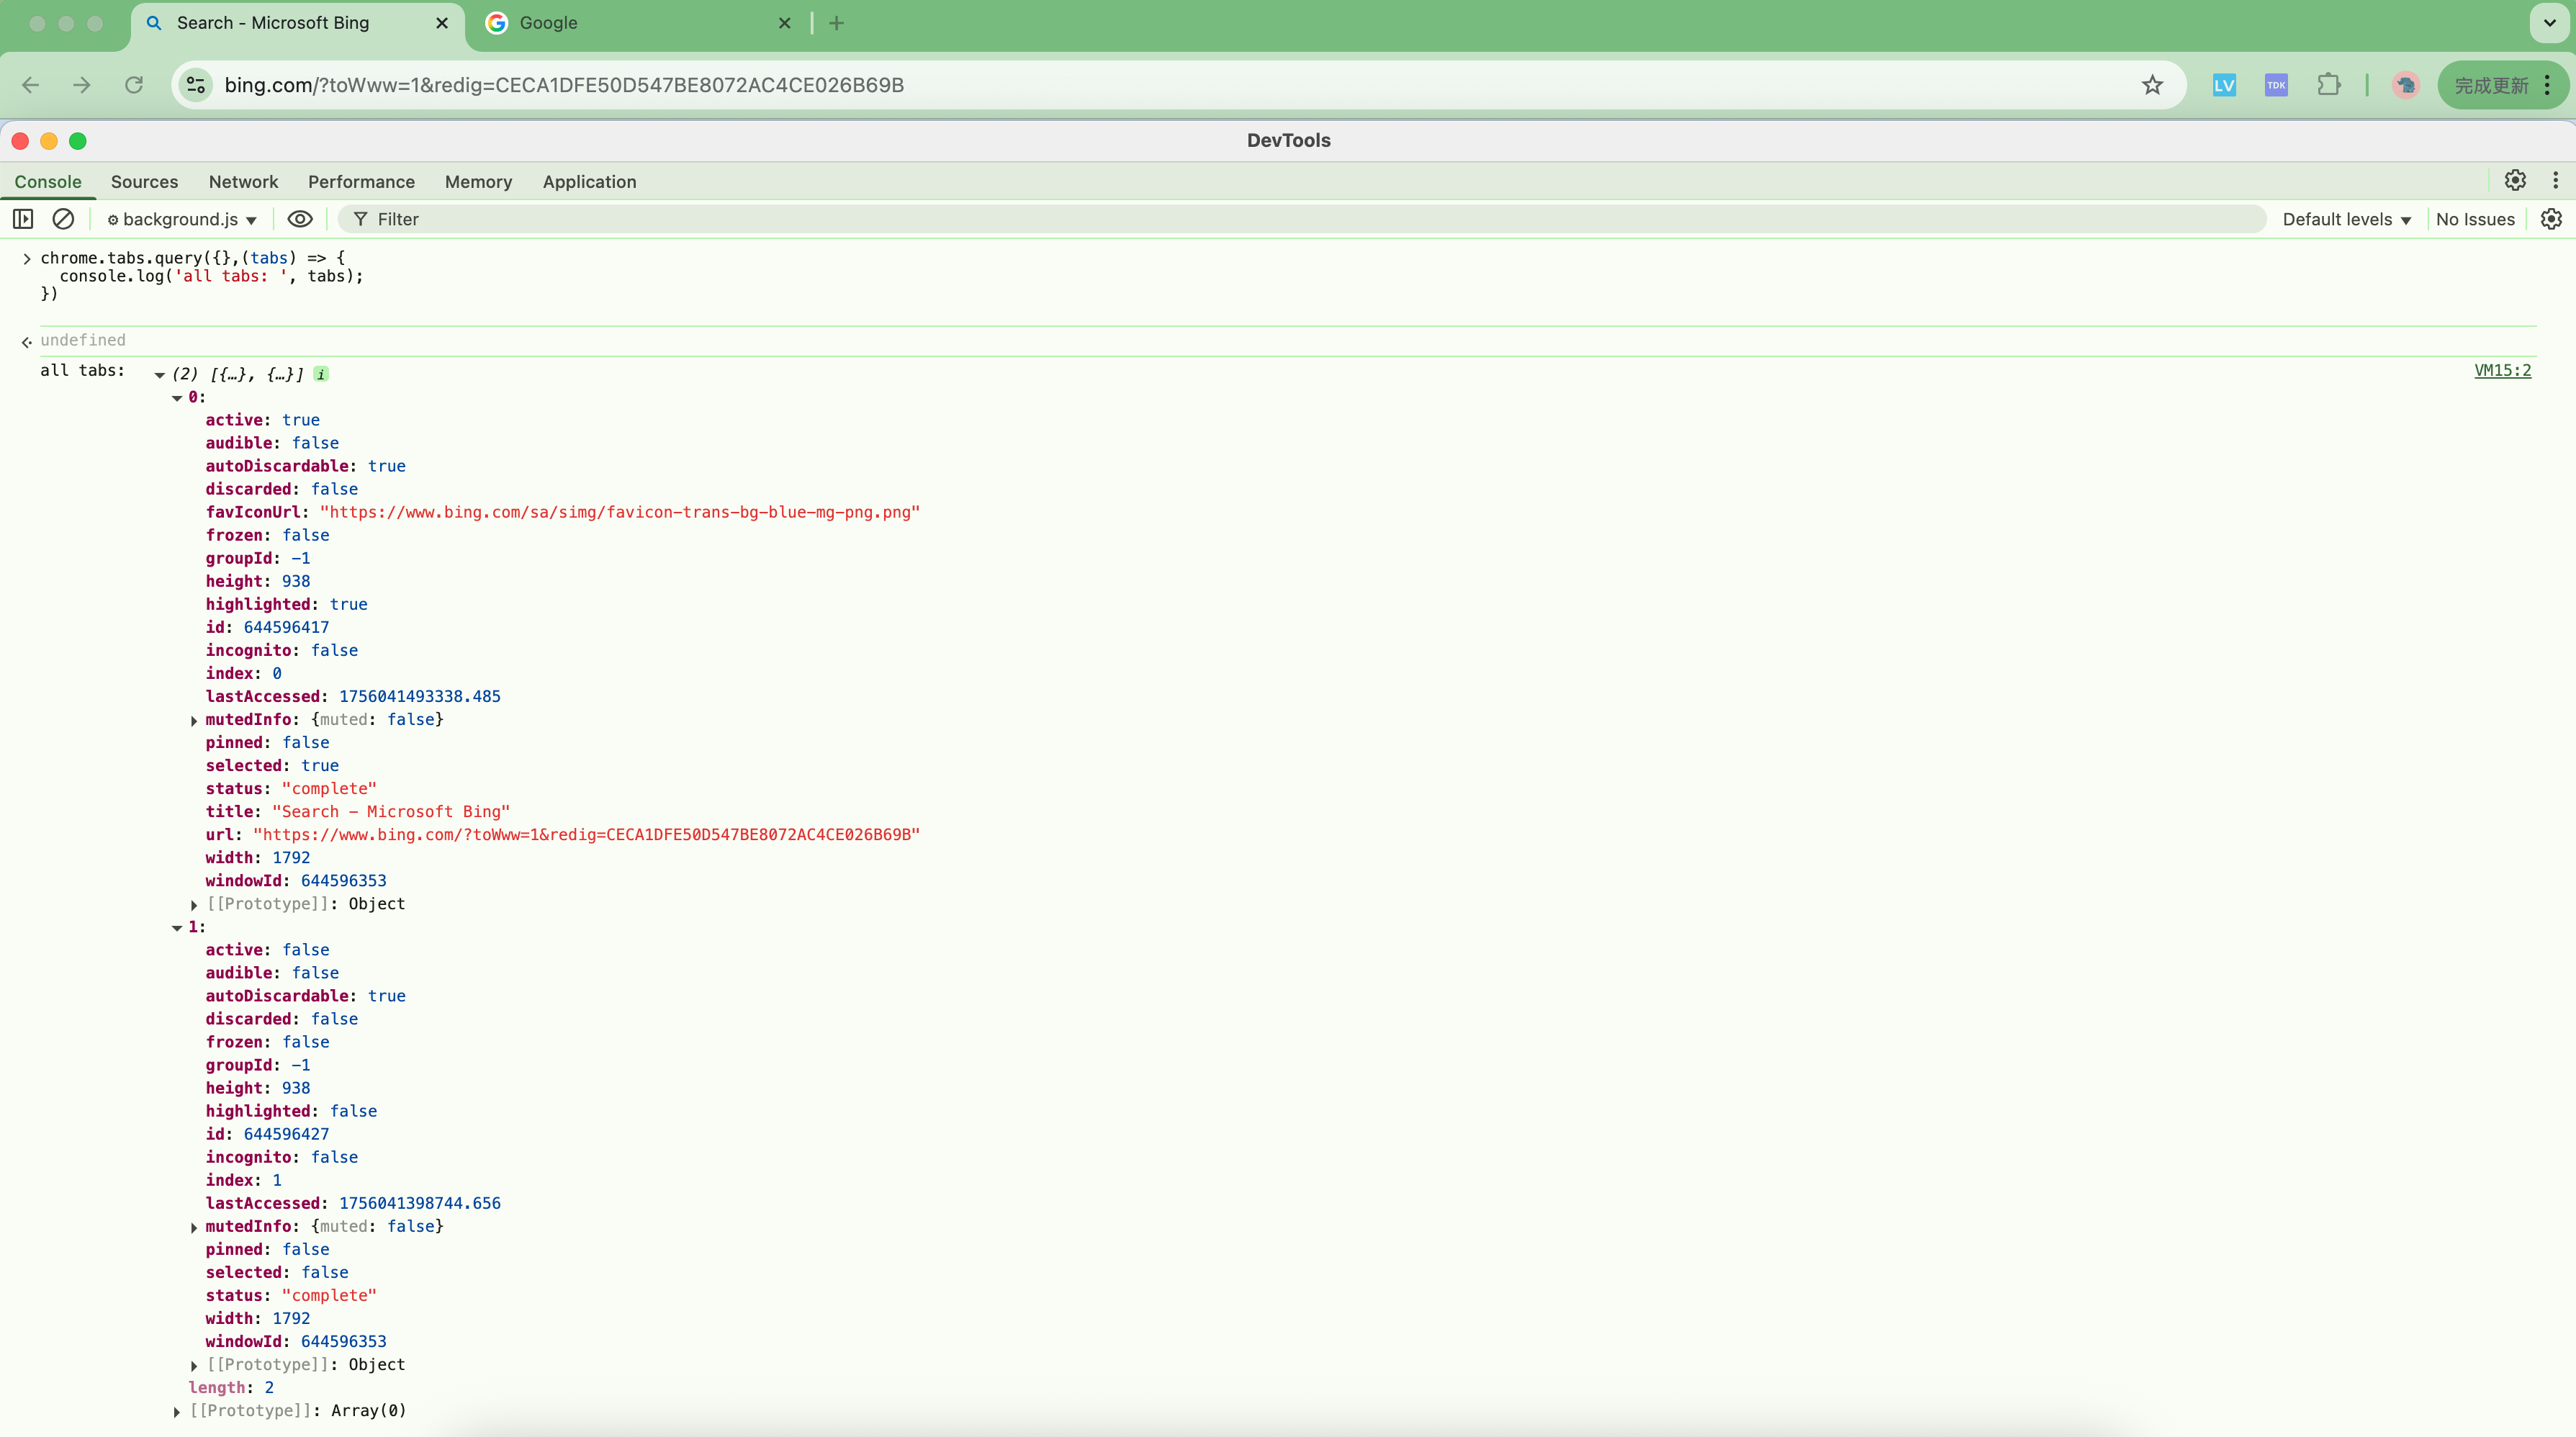Switch to the Network tab
This screenshot has width=2576, height=1437.
point(243,181)
